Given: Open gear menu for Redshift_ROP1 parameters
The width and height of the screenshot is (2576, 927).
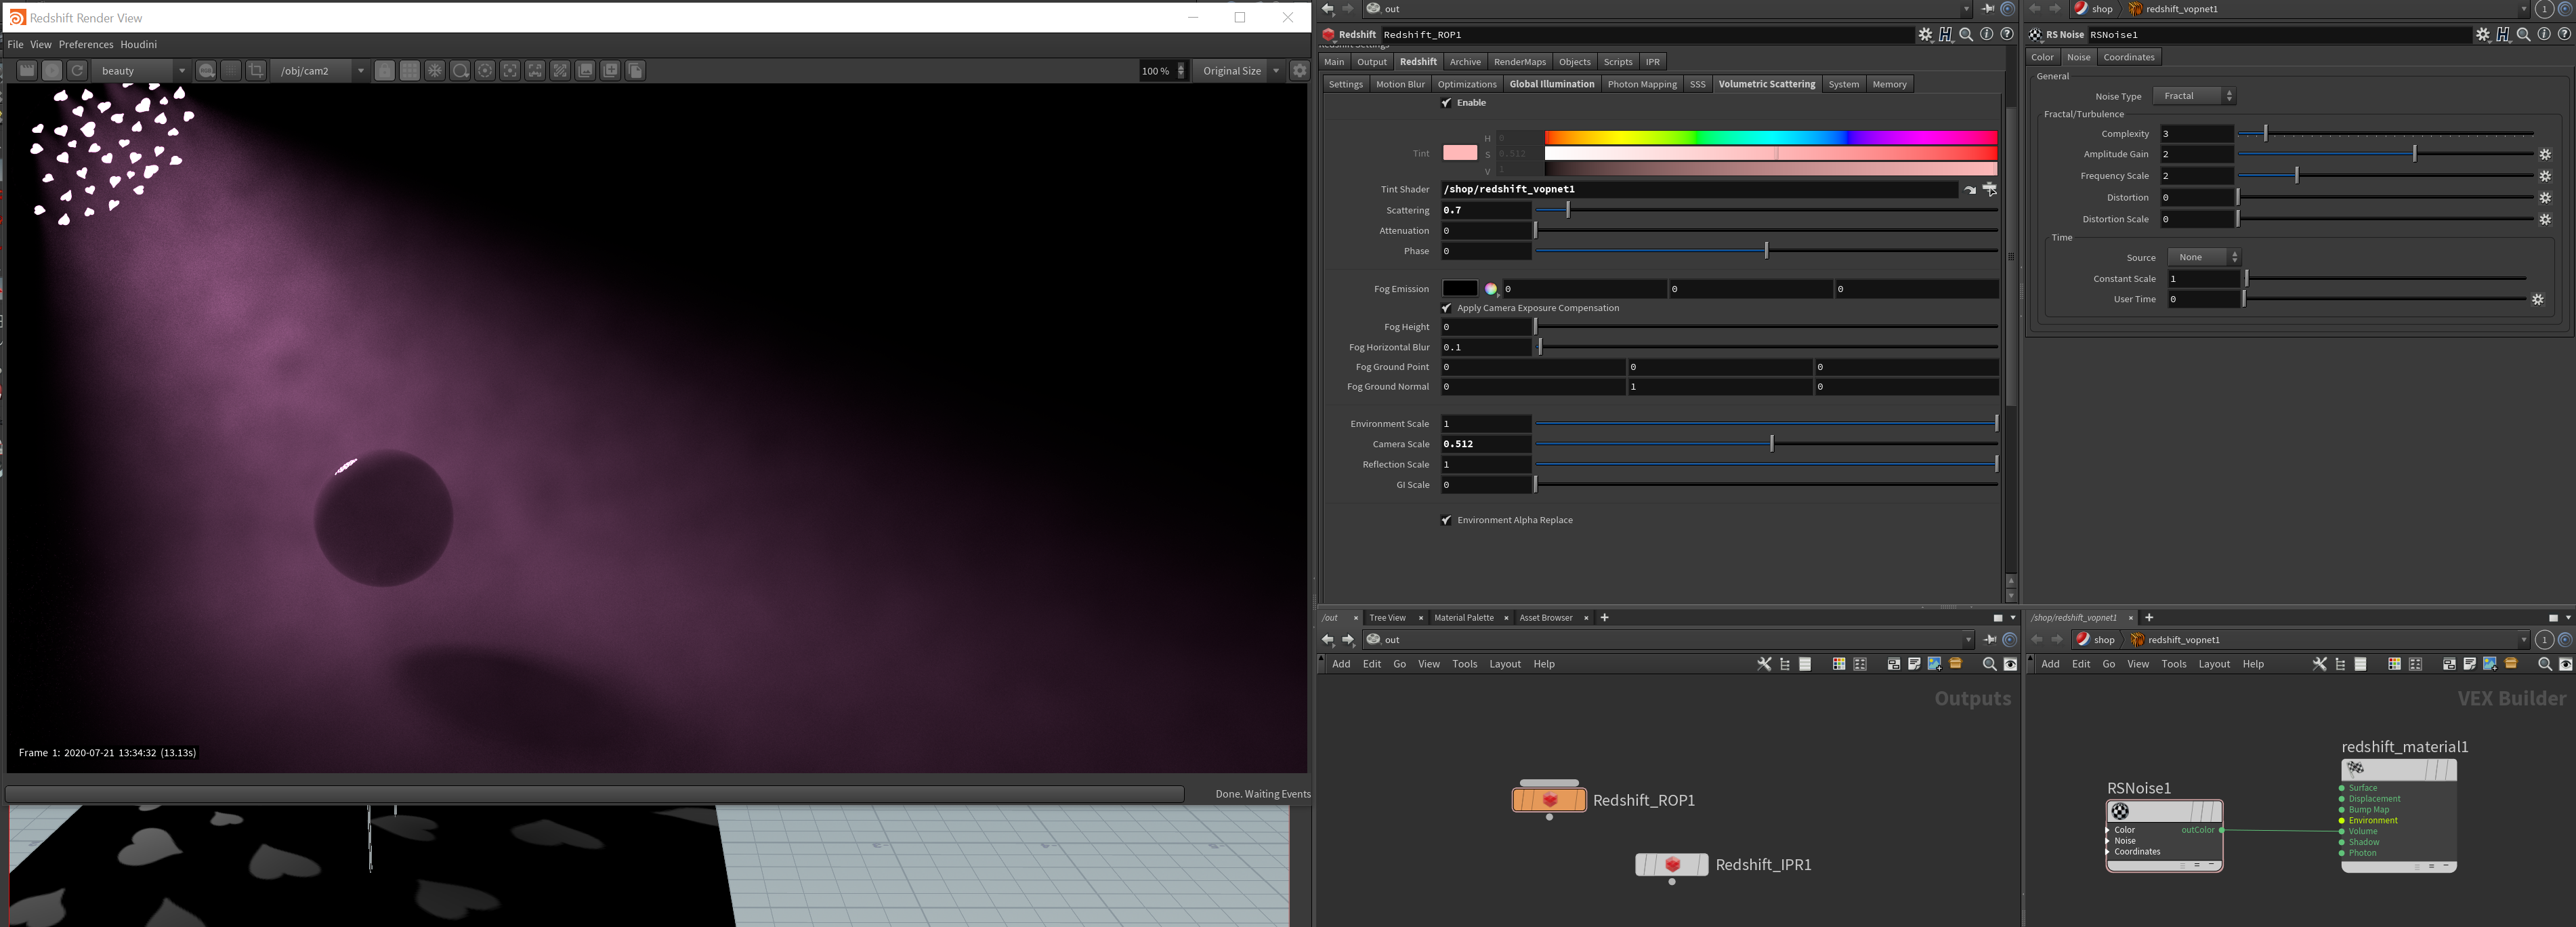Looking at the screenshot, I should [1925, 34].
